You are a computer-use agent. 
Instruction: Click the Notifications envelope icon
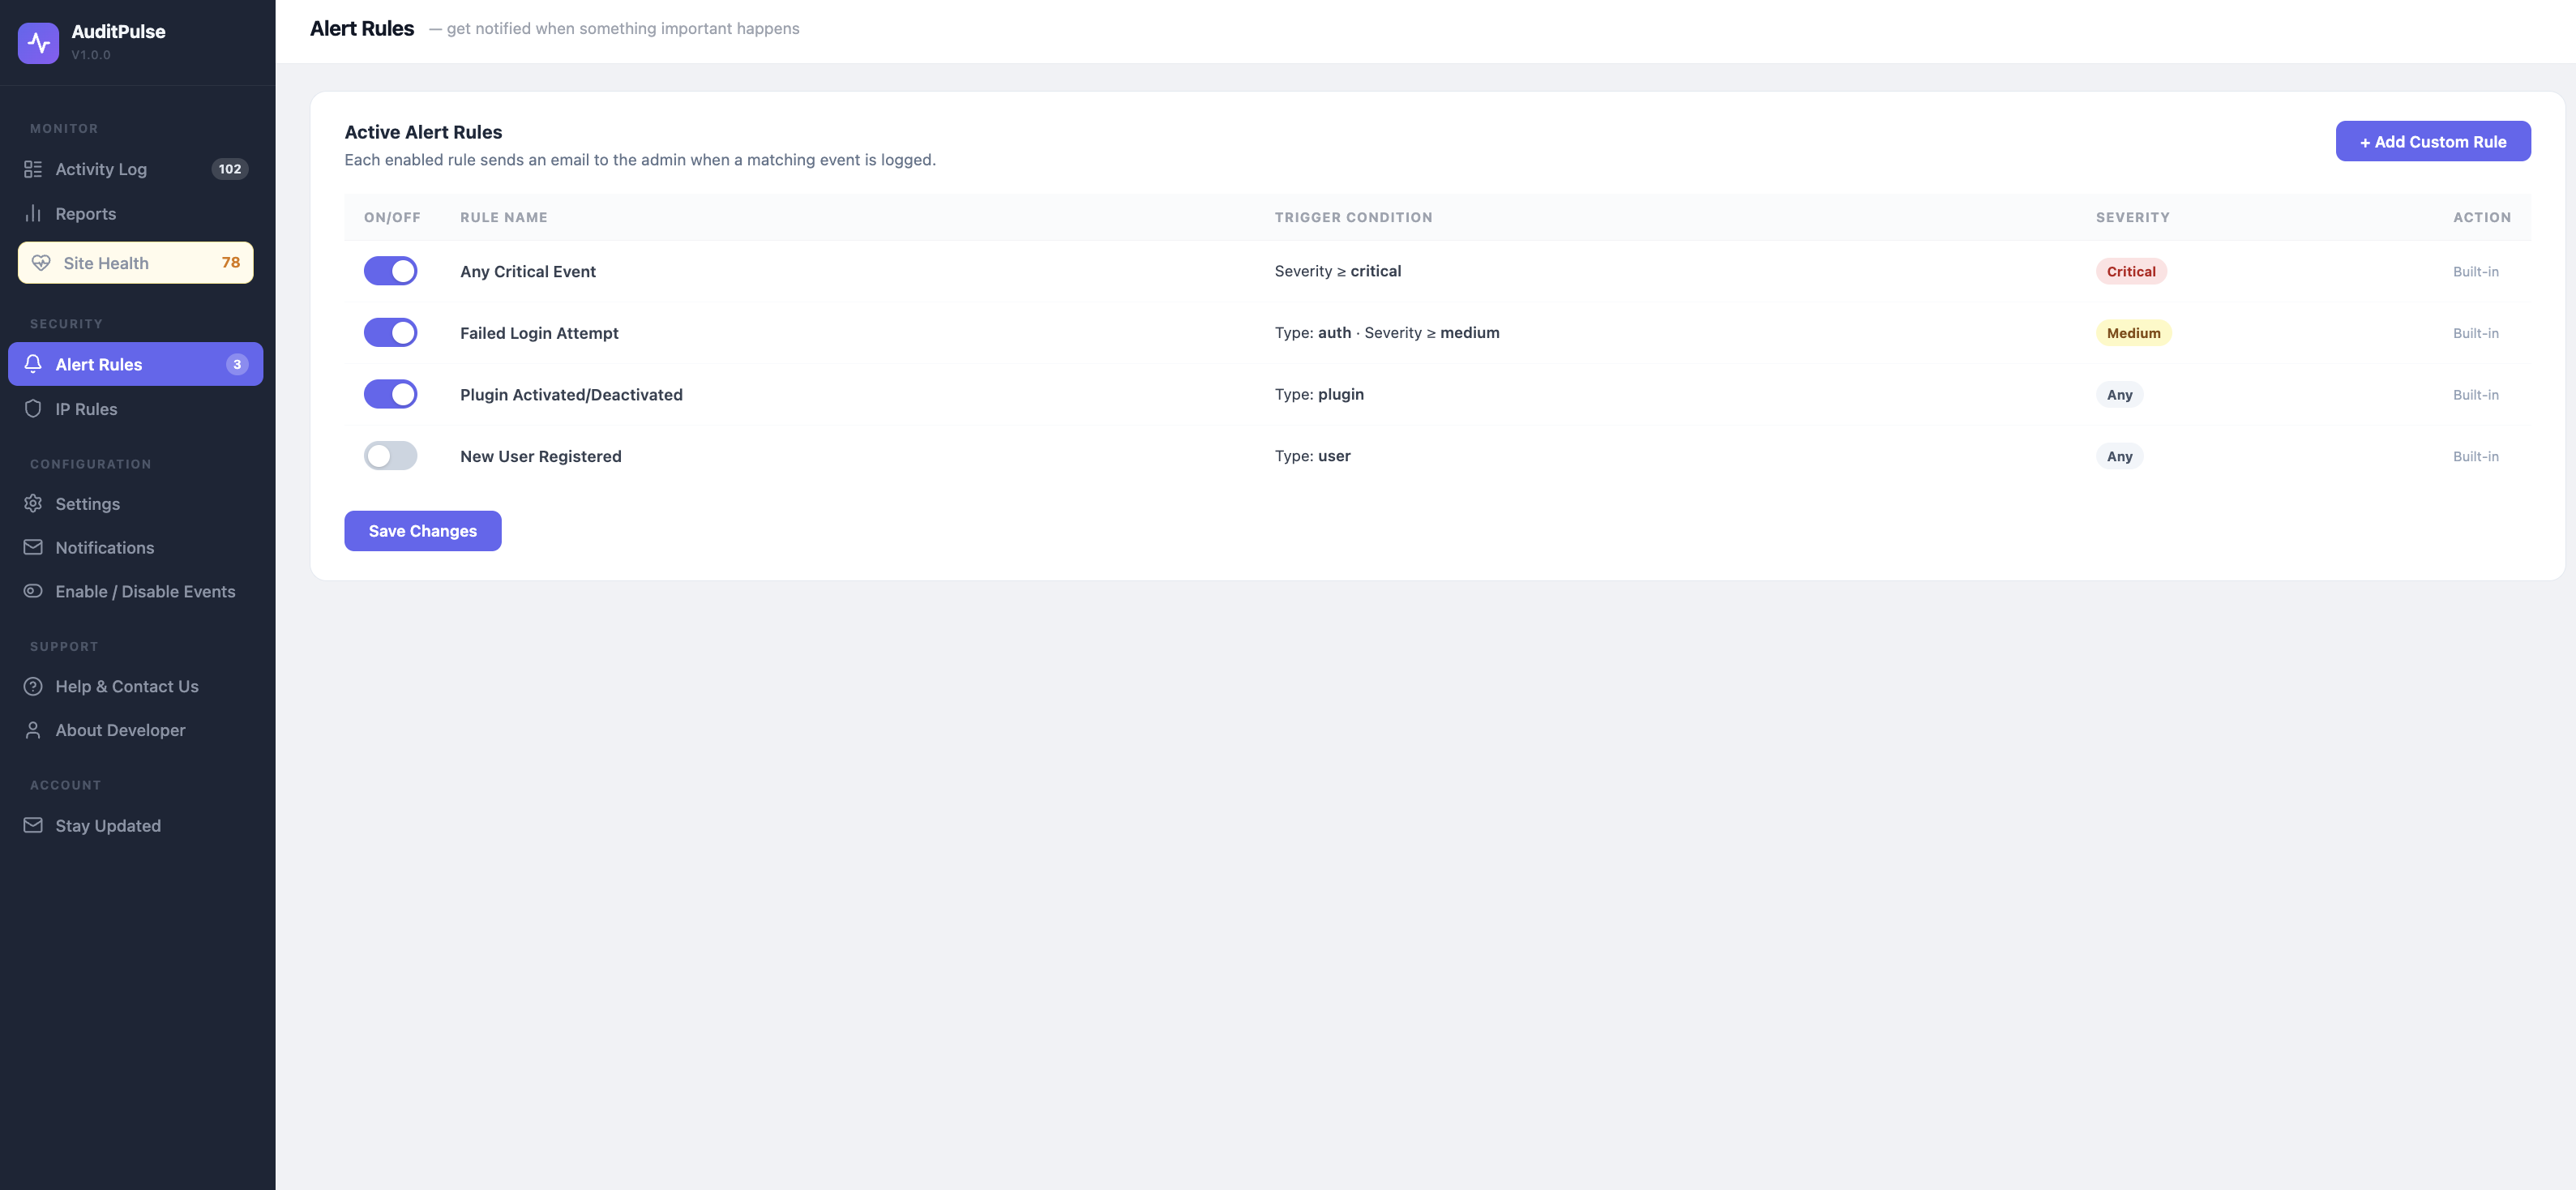coord(33,547)
